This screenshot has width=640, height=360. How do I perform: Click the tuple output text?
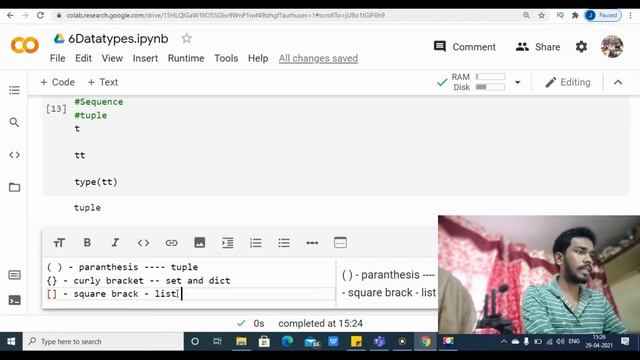coord(87,207)
